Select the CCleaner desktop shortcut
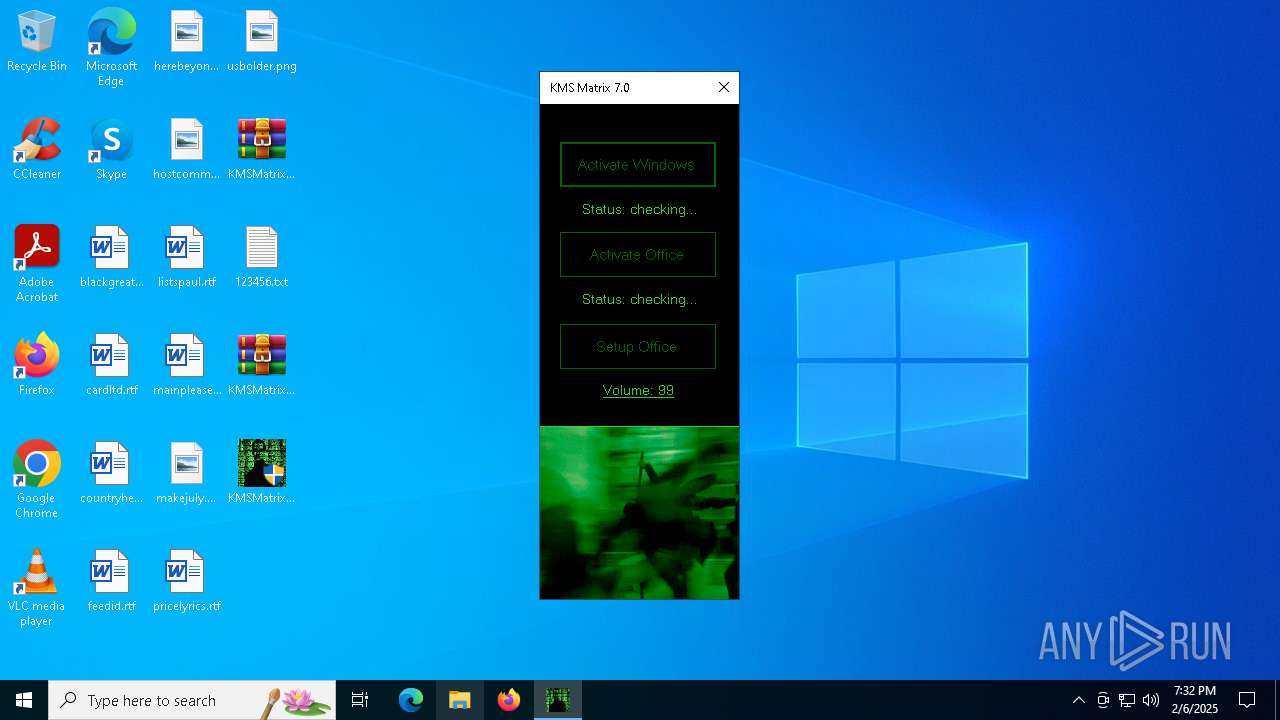This screenshot has height=720, width=1280. coord(37,150)
